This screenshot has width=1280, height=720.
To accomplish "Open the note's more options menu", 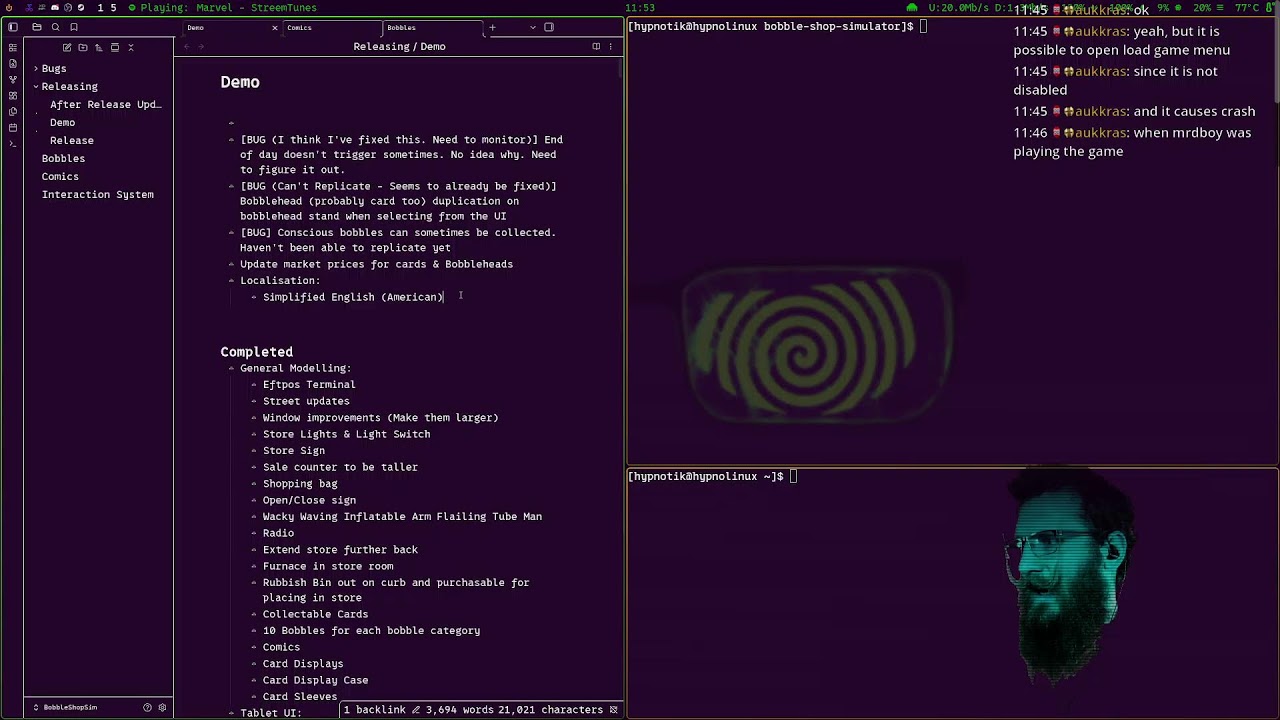I will 611,46.
